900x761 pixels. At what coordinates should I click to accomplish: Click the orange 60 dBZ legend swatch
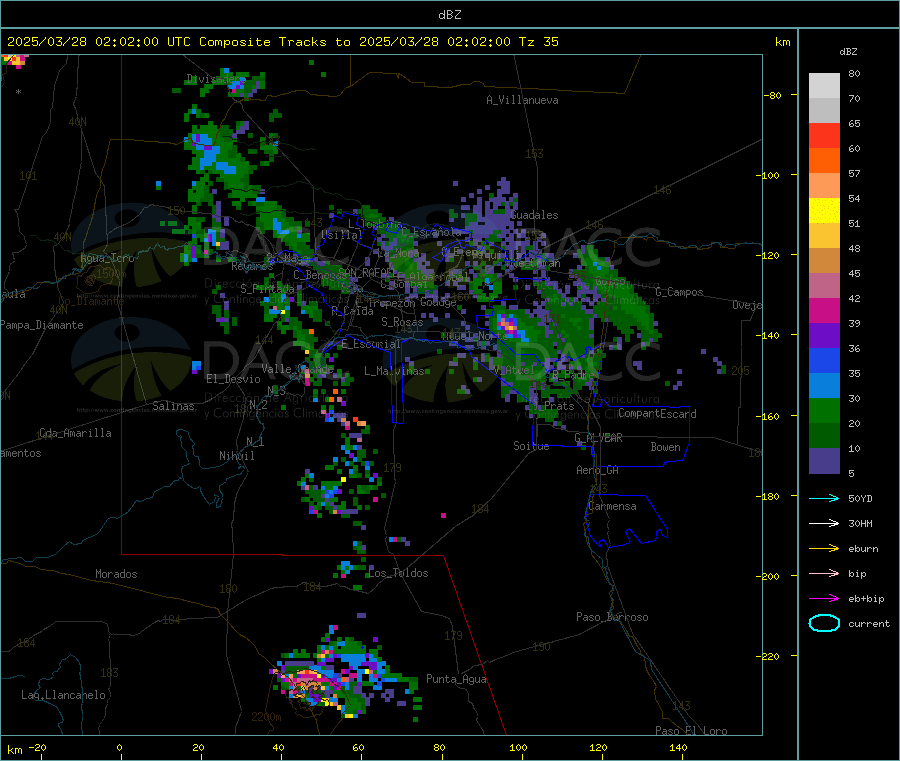coord(824,161)
